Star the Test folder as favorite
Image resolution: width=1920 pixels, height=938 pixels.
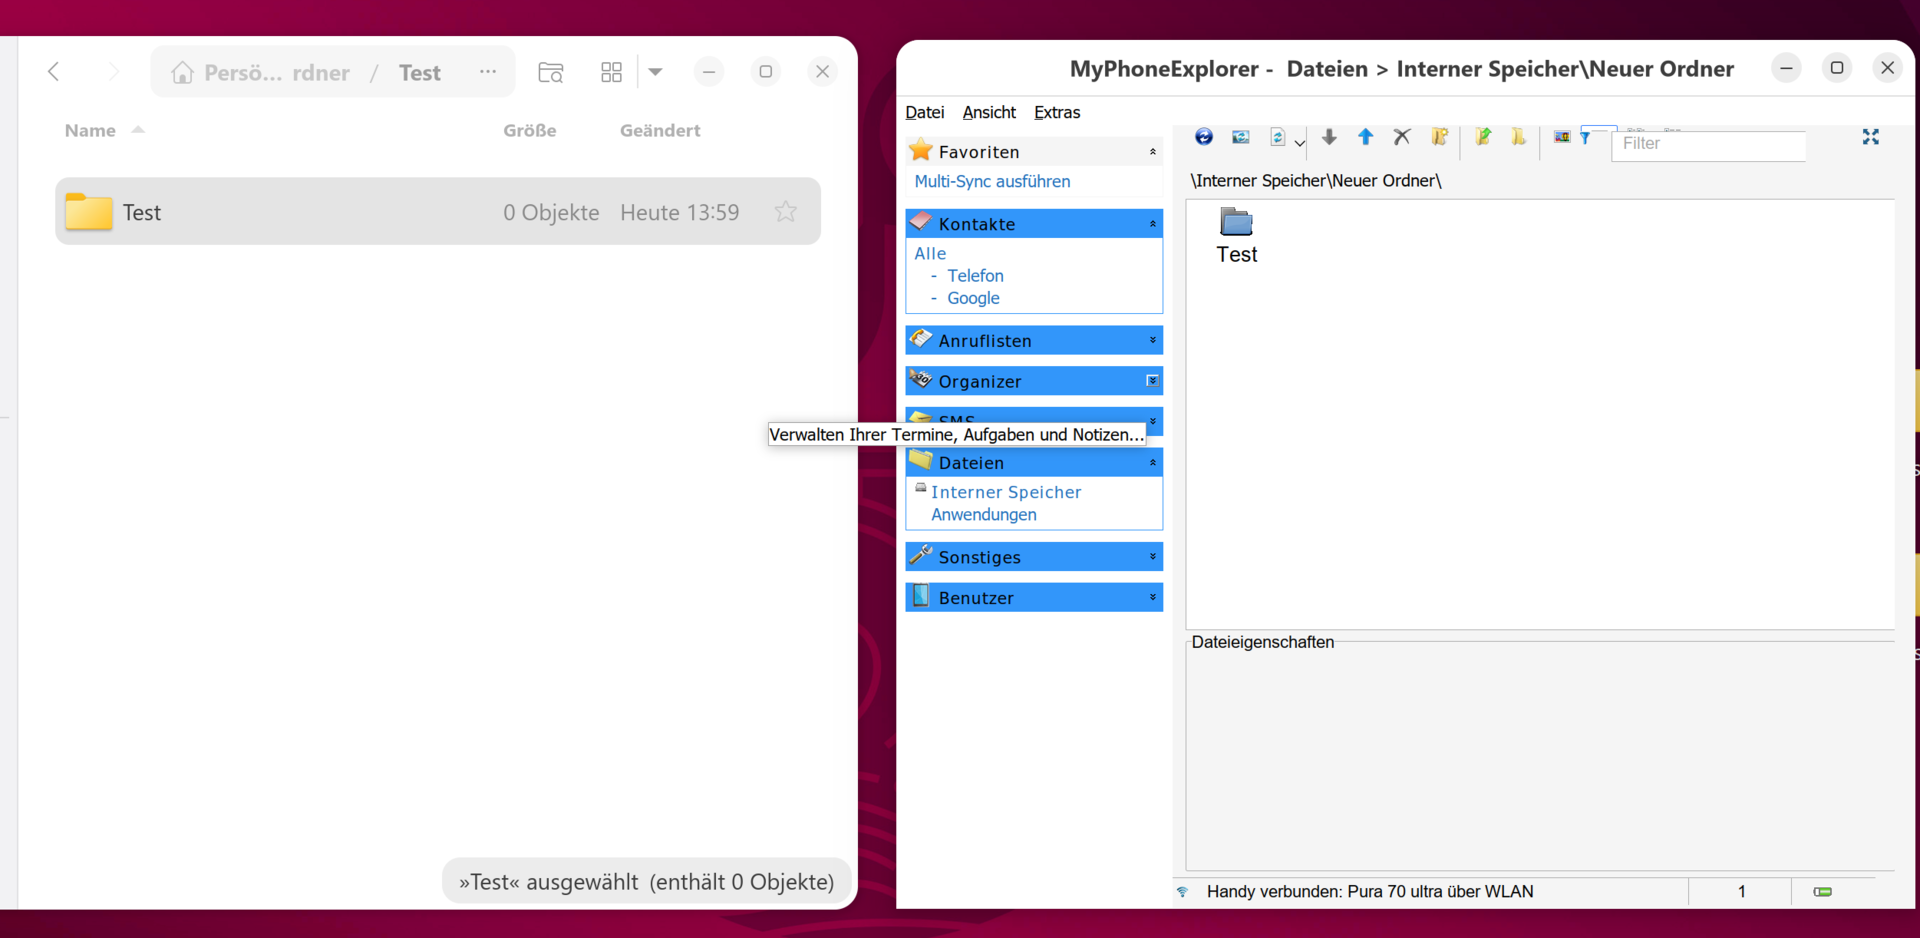[x=786, y=212]
